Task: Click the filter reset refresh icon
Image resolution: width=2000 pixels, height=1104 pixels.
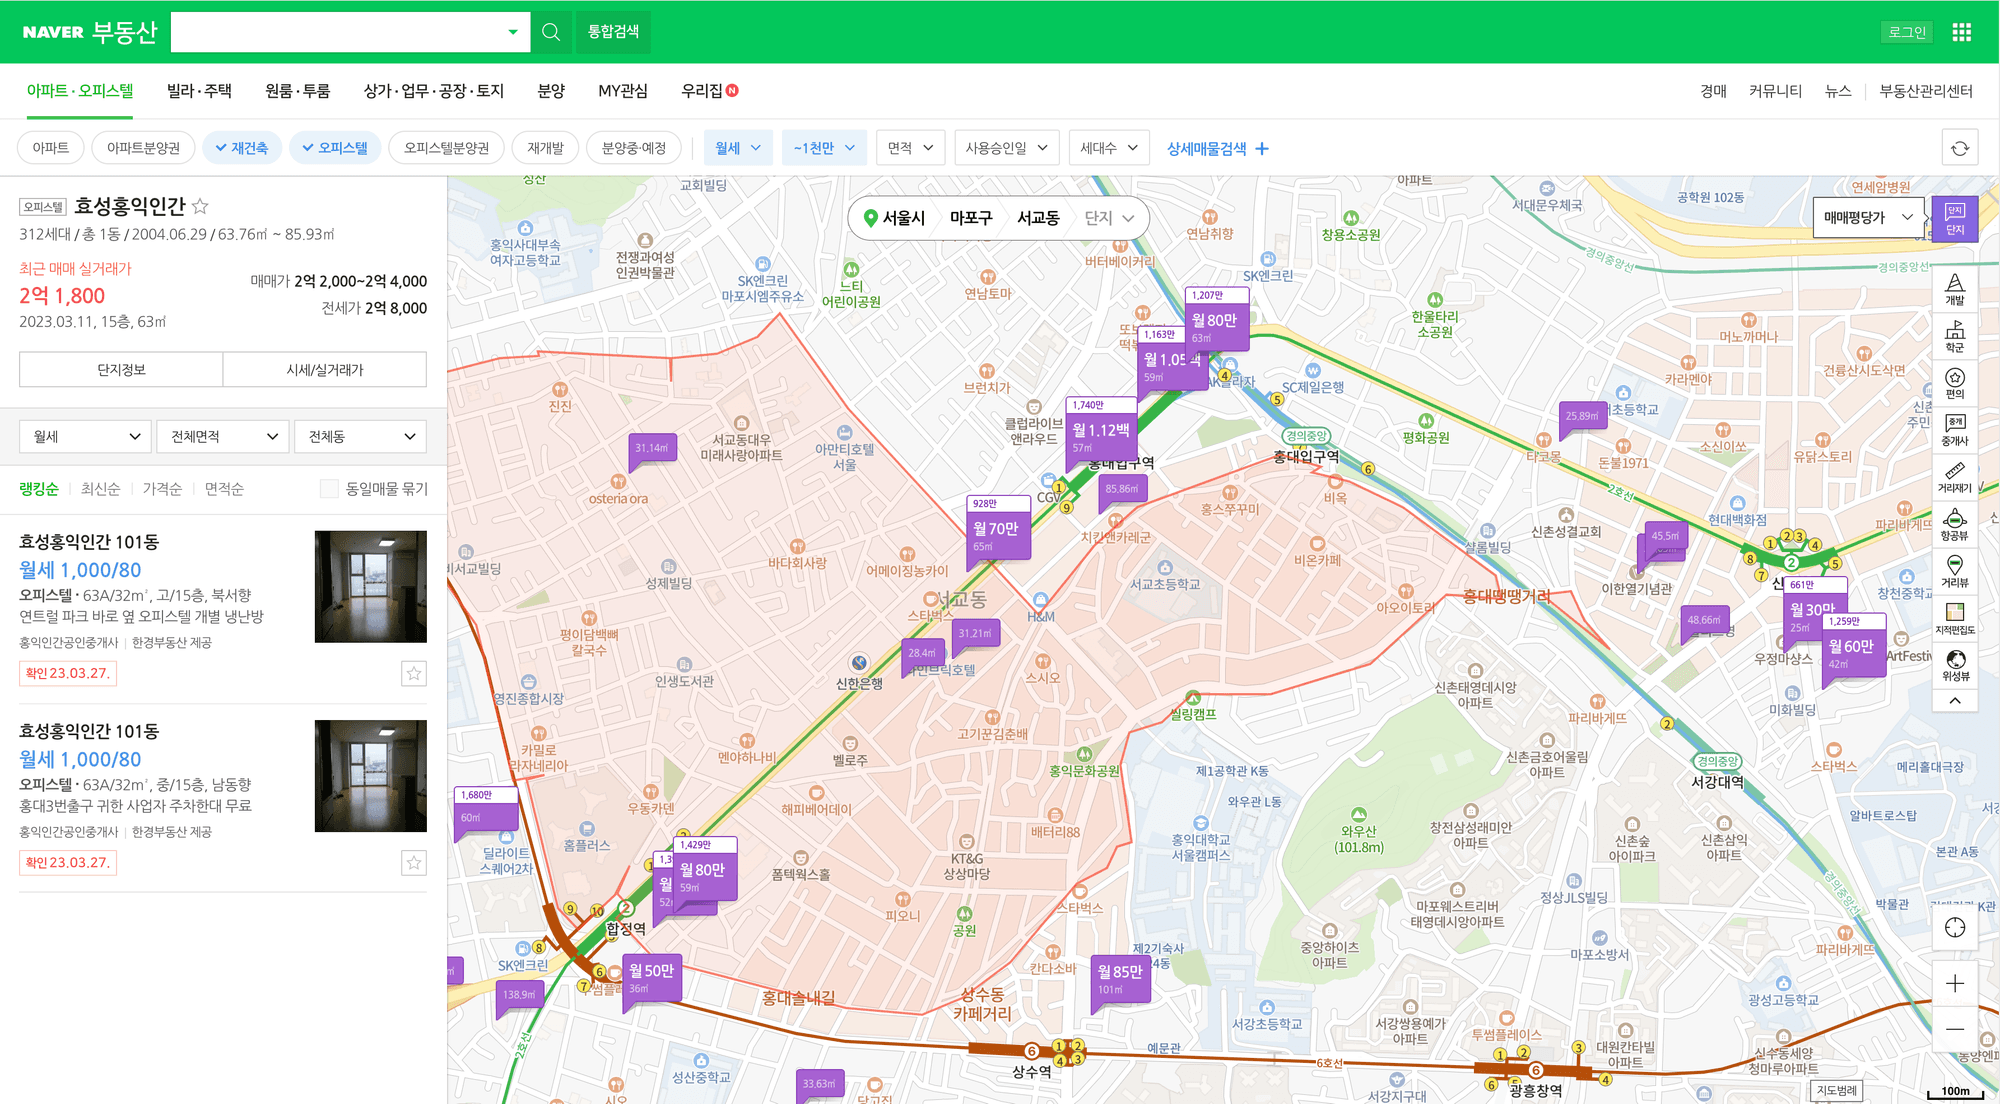Action: pos(1959,148)
